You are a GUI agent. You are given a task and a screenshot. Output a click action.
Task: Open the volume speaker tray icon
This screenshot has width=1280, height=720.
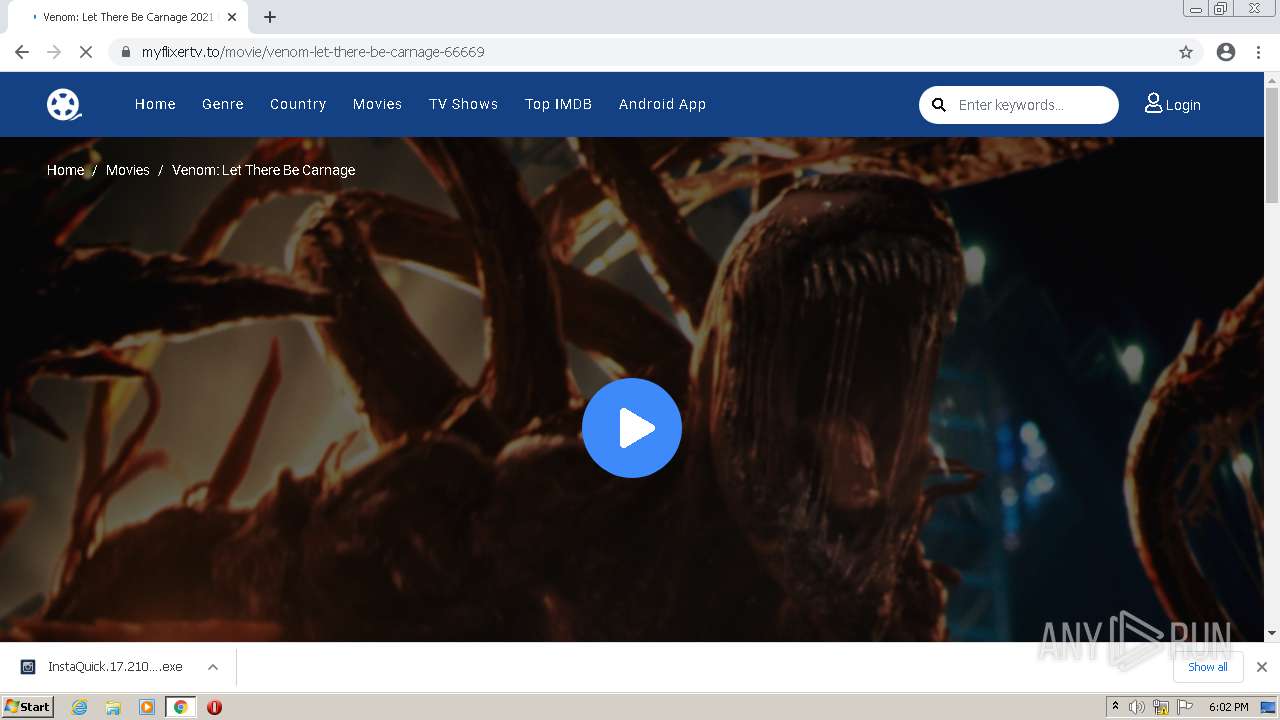[1137, 707]
